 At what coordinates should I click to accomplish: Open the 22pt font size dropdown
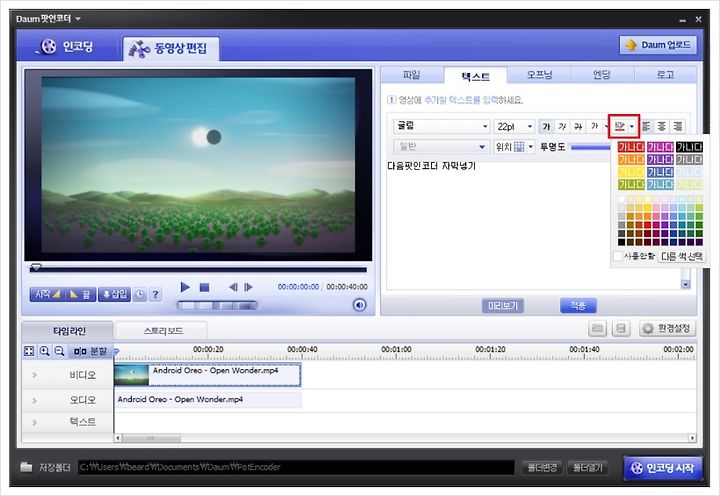tap(514, 126)
